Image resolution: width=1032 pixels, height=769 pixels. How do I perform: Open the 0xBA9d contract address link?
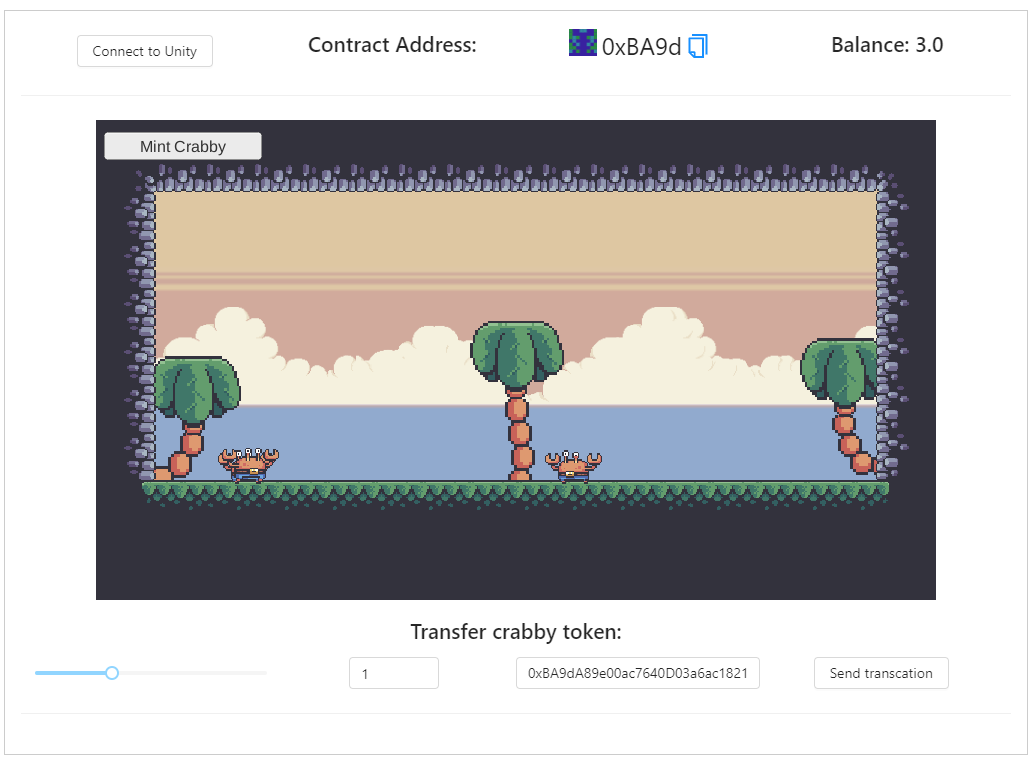pos(640,44)
